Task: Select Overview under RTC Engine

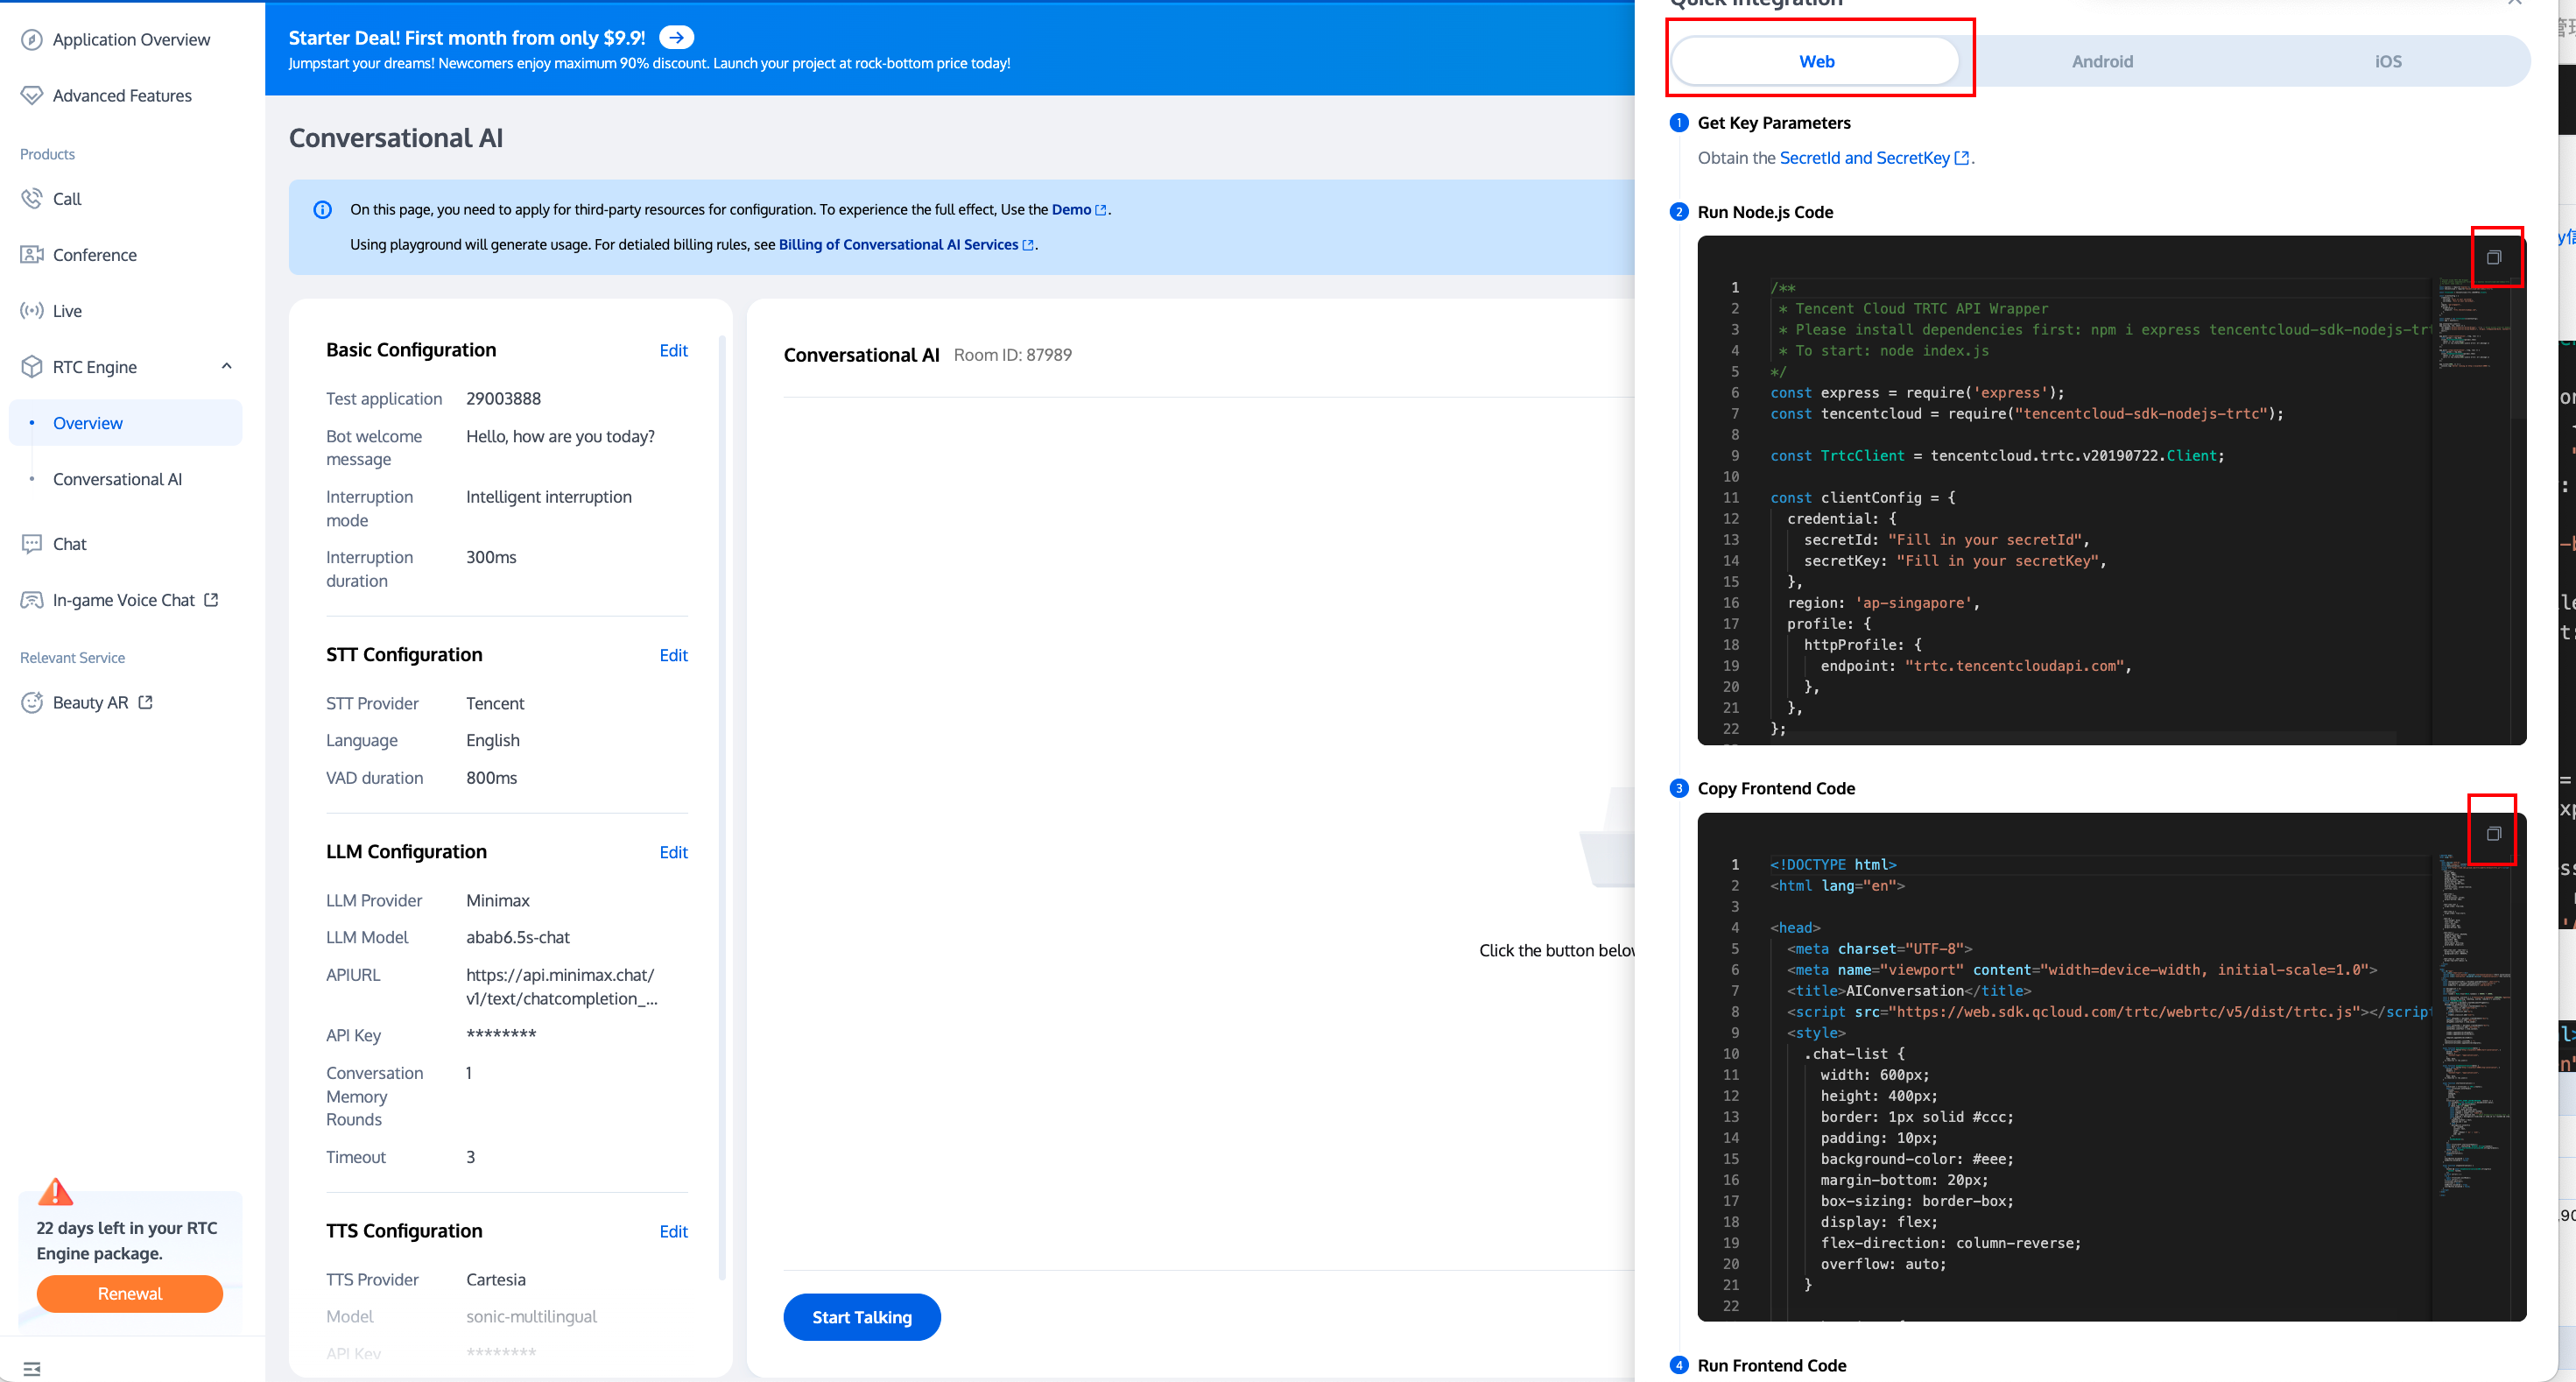Action: (126, 423)
